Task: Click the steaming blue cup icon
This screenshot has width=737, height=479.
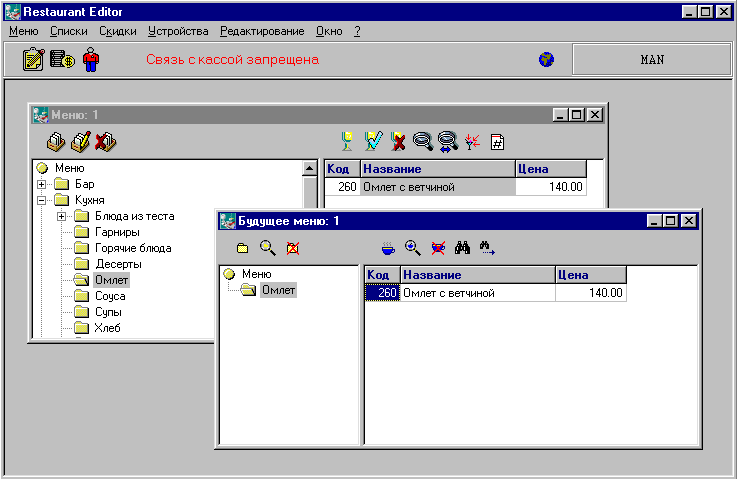Action: click(388, 248)
